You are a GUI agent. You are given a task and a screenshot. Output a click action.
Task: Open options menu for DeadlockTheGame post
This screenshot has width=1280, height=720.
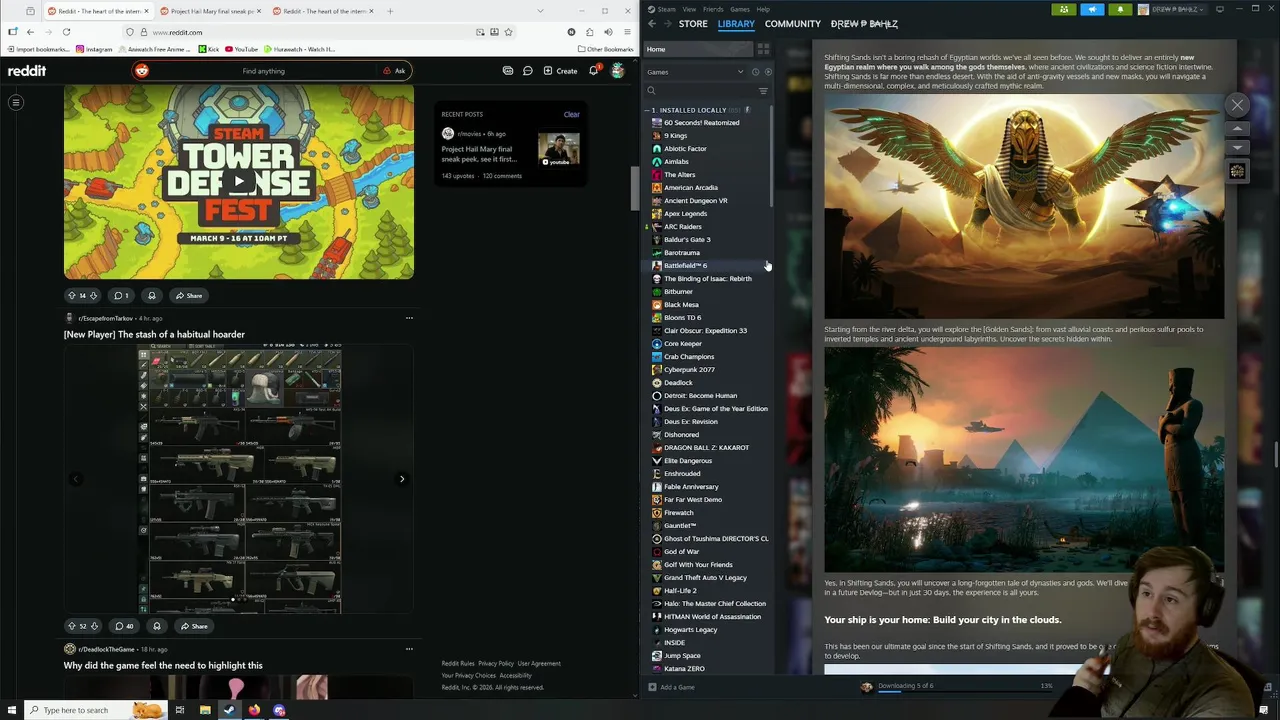pyautogui.click(x=409, y=649)
